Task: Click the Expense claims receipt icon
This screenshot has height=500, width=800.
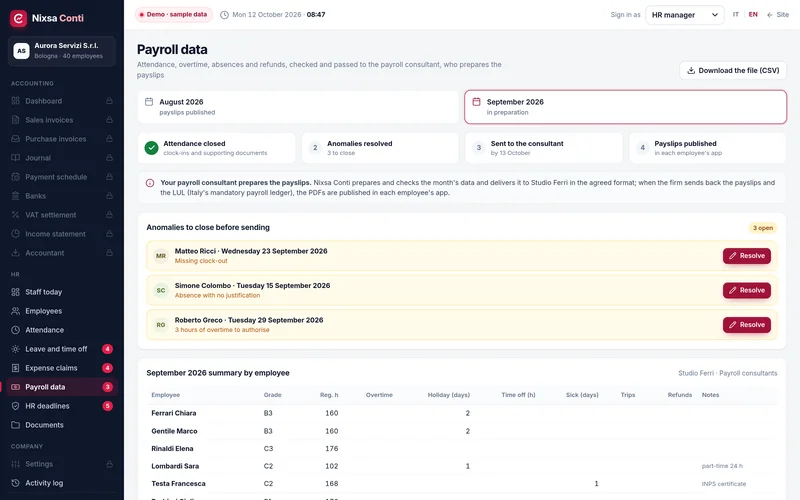Action: click(15, 368)
